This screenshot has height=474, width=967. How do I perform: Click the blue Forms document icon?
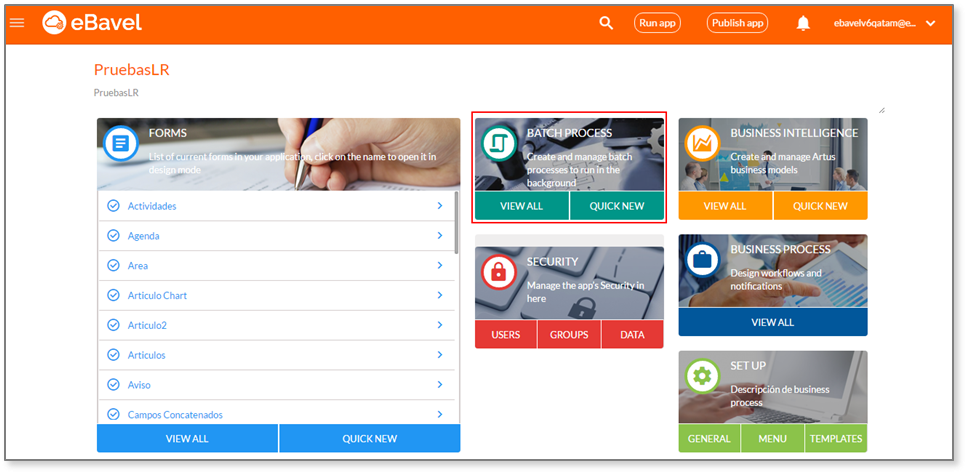click(x=120, y=144)
